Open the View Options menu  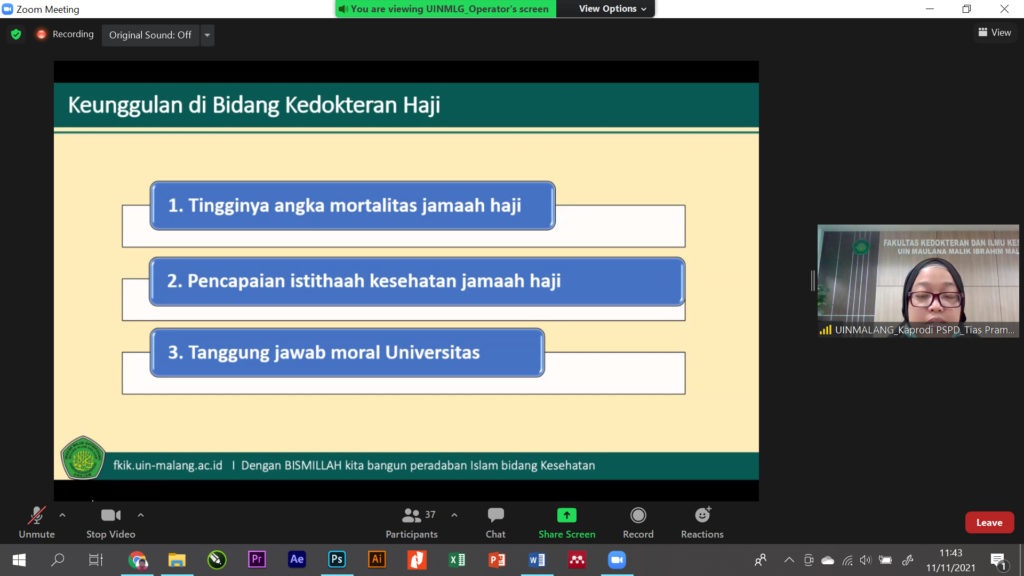click(x=613, y=9)
